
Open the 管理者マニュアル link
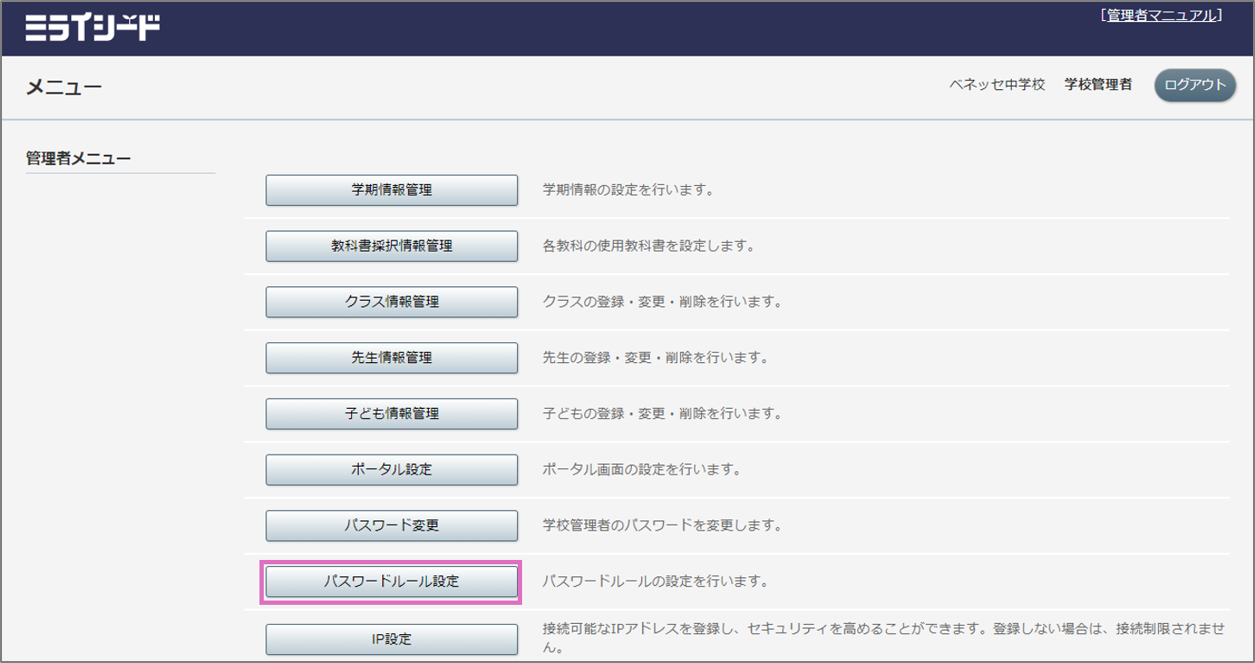[x=1160, y=15]
